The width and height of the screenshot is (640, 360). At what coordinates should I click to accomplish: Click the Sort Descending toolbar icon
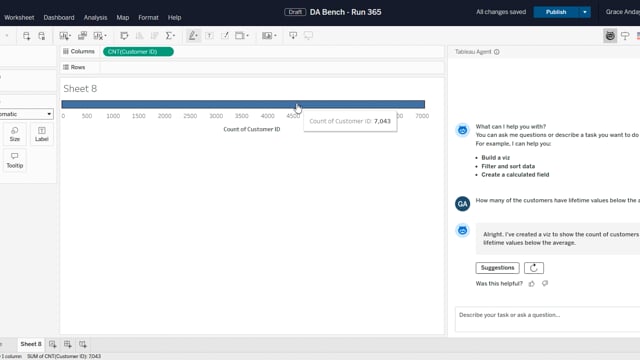click(x=154, y=36)
